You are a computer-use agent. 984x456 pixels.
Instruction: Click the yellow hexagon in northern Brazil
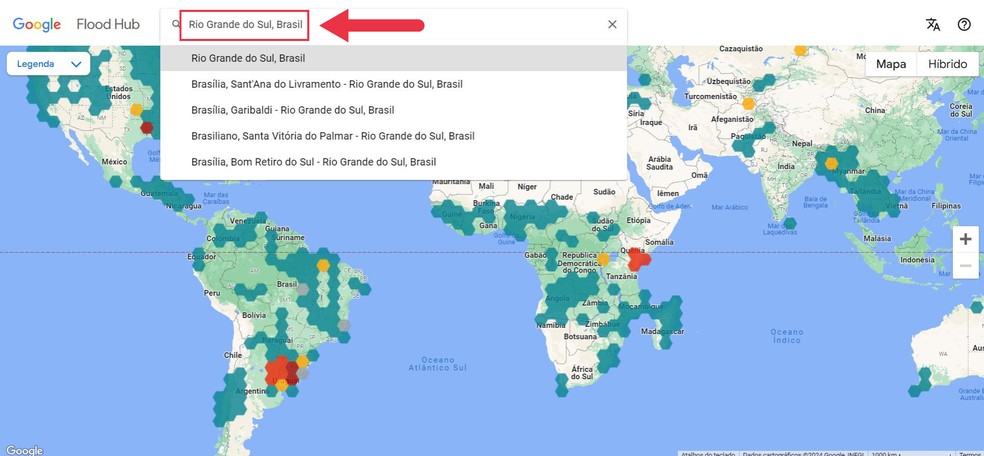[x=323, y=265]
